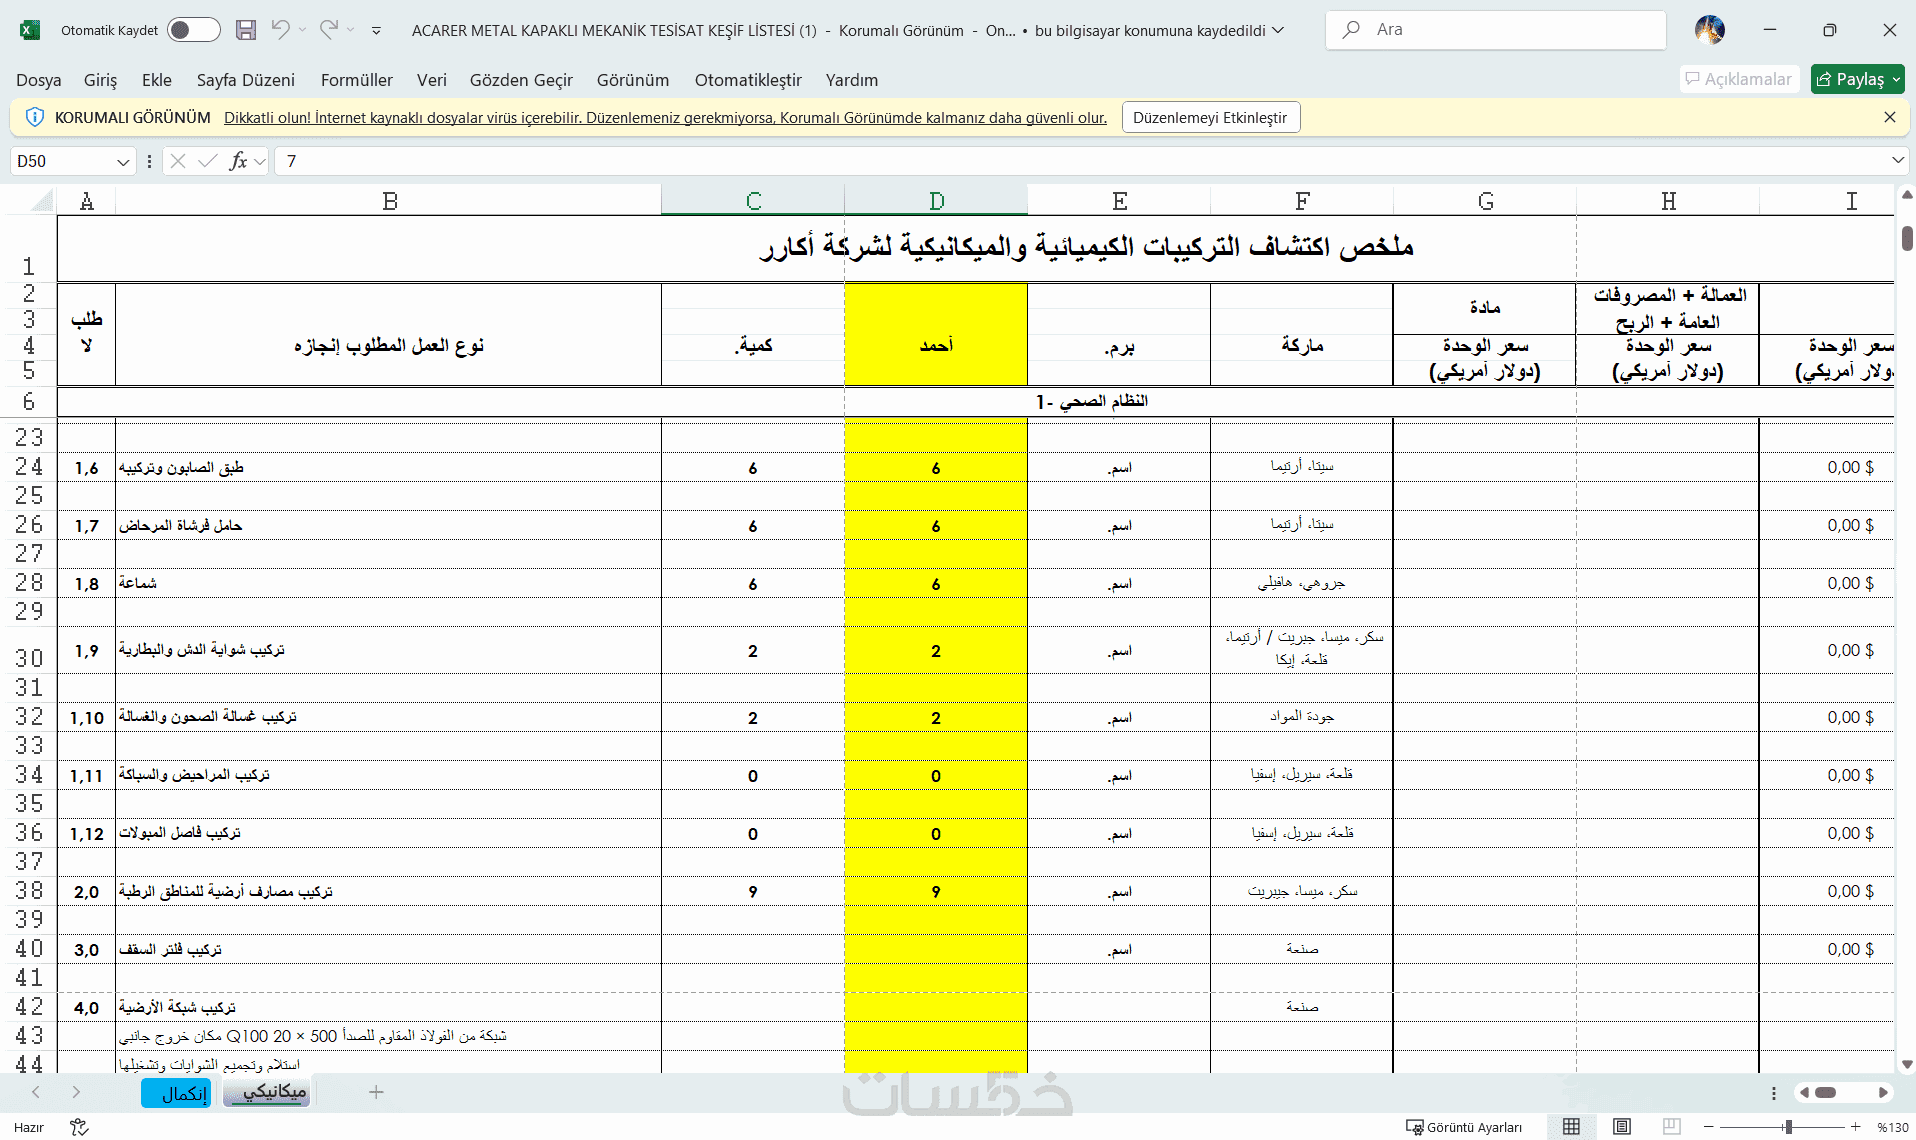Viewport: 1916px width, 1140px height.
Task: Toggle the Otomatik Kaydet switch
Action: point(194,30)
